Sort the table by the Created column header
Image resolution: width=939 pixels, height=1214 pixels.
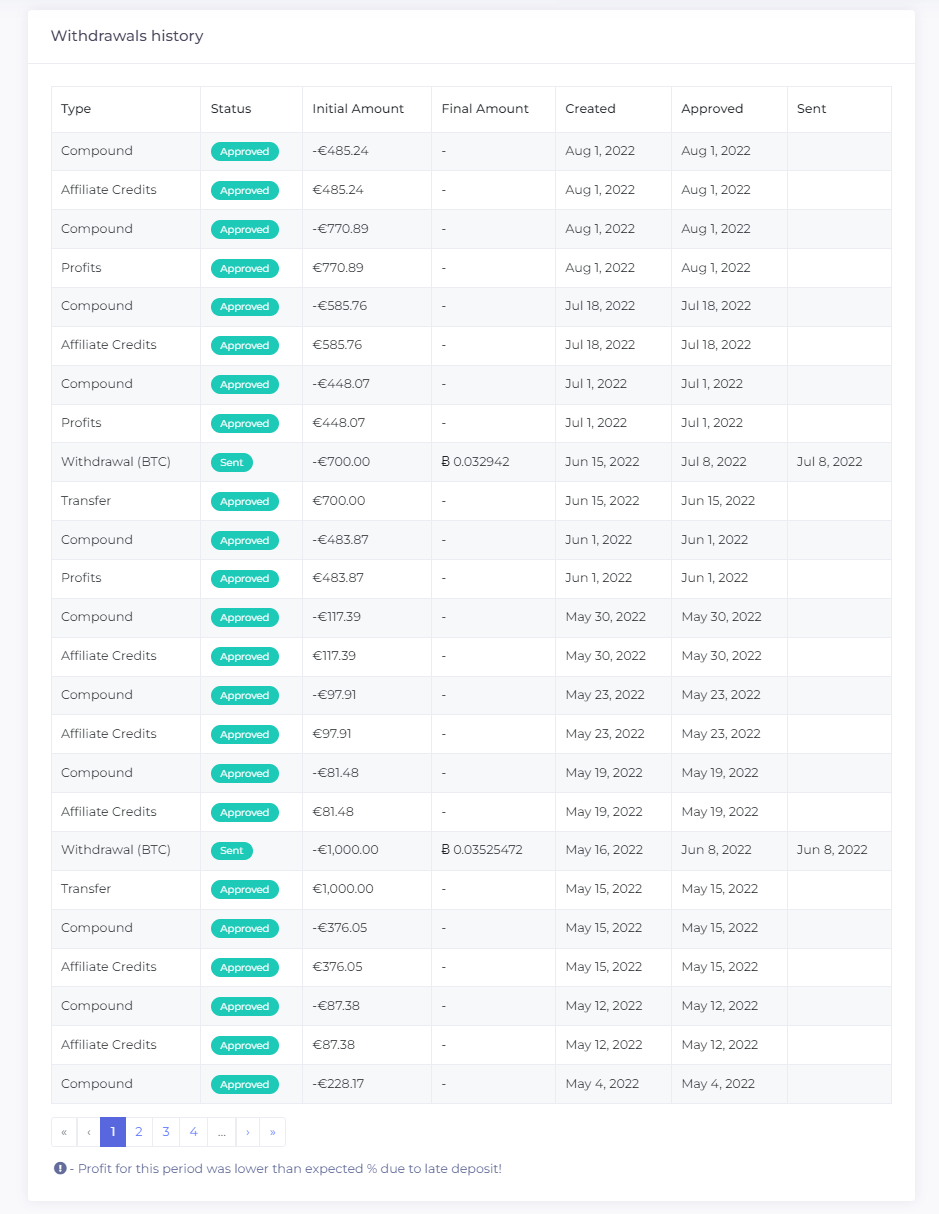(x=590, y=108)
